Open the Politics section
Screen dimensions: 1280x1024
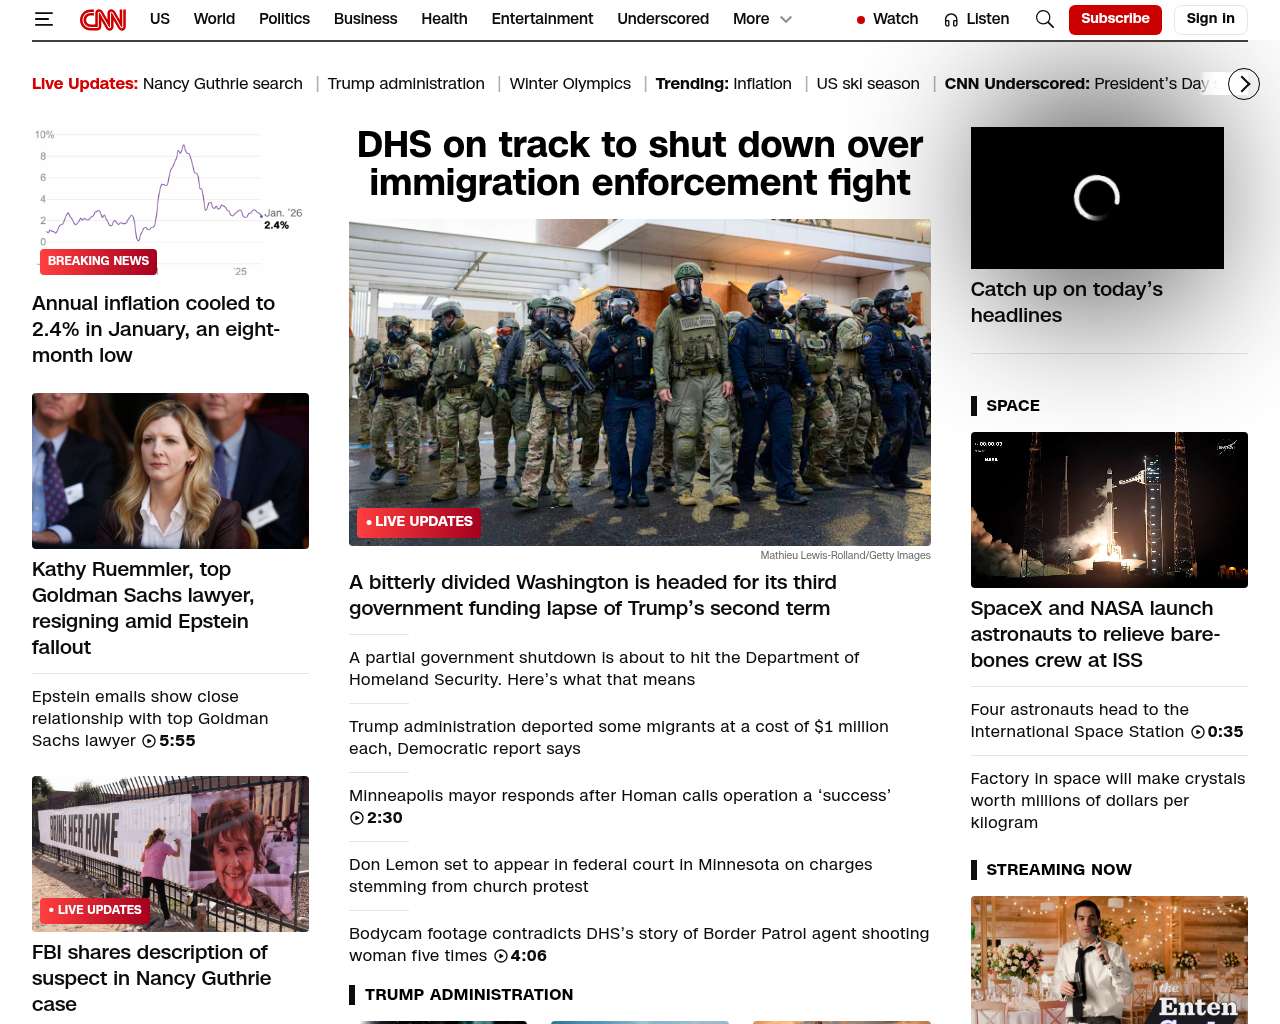(x=284, y=19)
